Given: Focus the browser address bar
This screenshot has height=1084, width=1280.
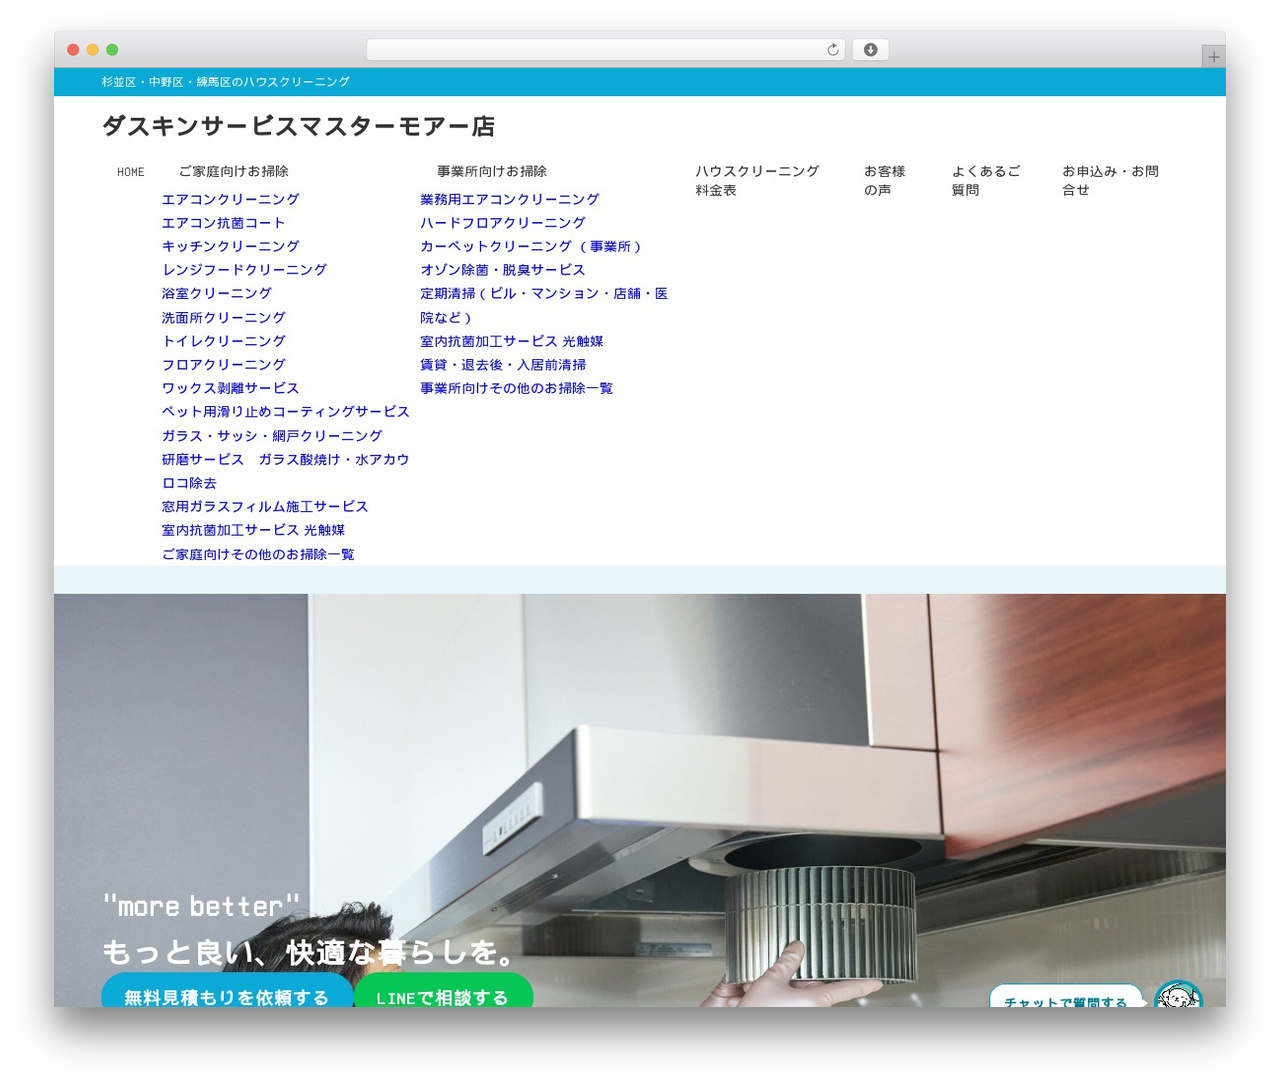Looking at the screenshot, I should coord(605,50).
